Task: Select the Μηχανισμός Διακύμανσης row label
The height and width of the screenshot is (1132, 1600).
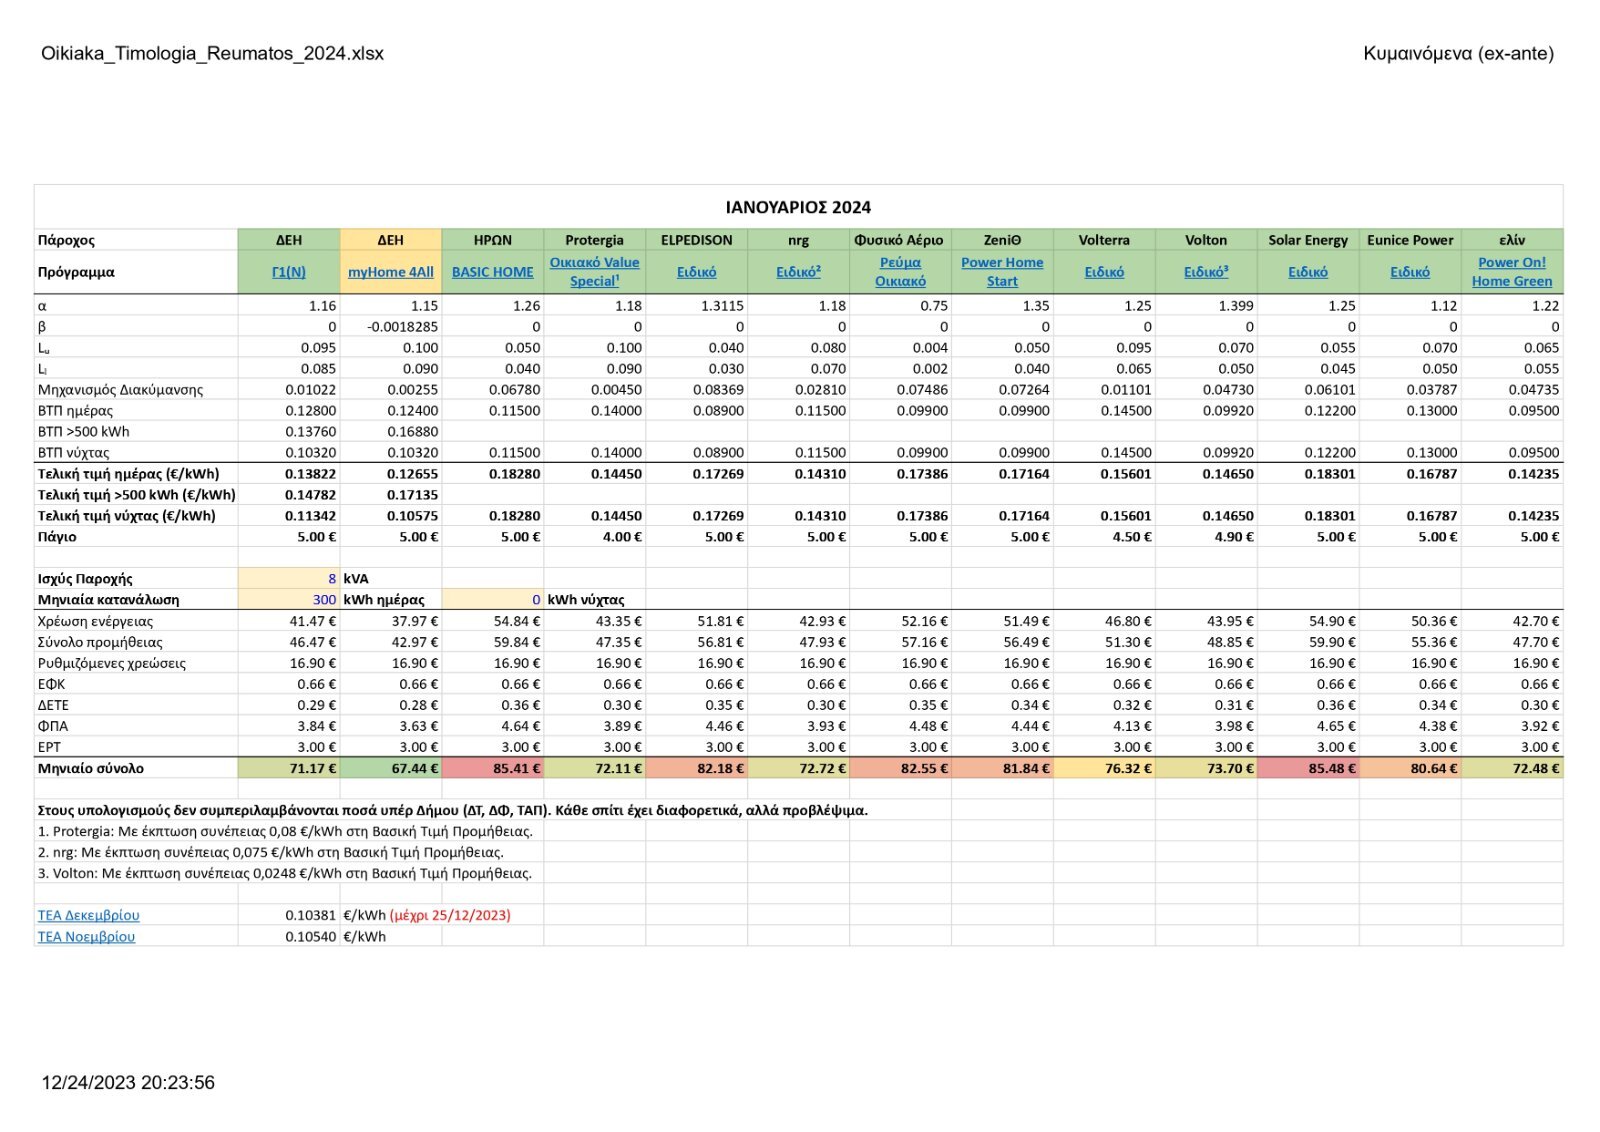Action: click(x=120, y=390)
